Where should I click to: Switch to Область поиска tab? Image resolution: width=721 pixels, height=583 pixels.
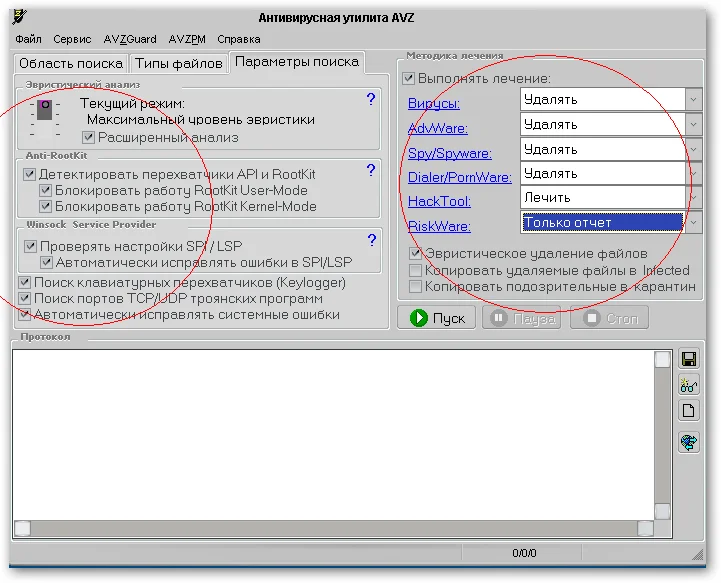(71, 63)
